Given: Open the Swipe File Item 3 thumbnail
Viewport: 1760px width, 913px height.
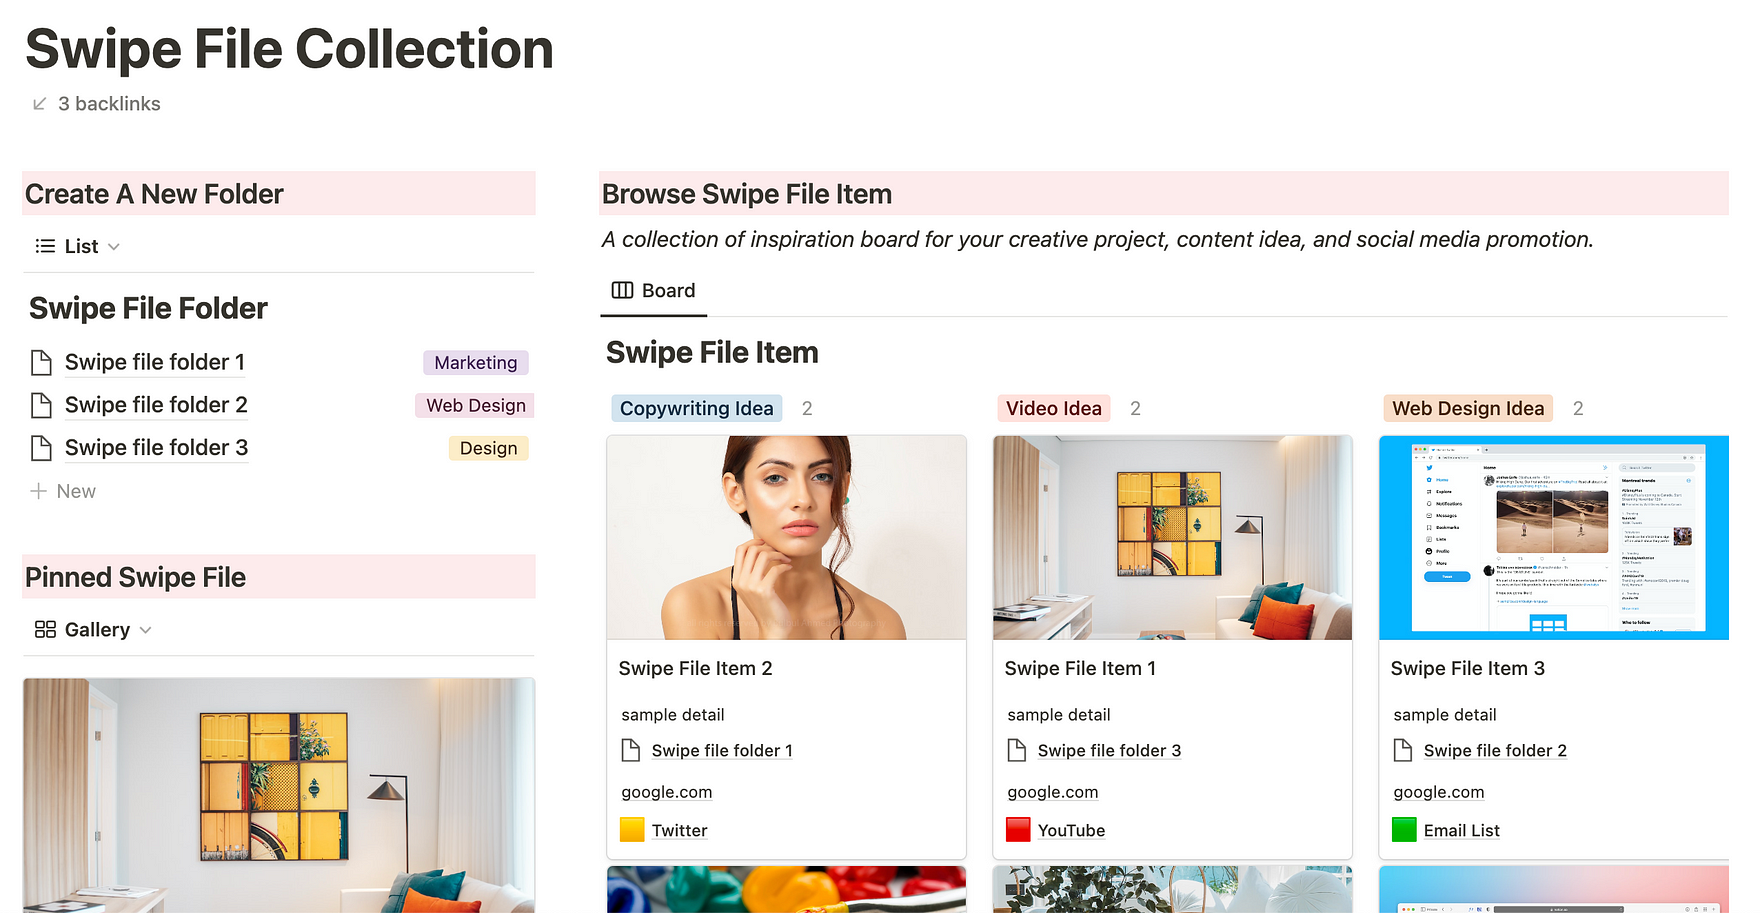Looking at the screenshot, I should click(1553, 537).
